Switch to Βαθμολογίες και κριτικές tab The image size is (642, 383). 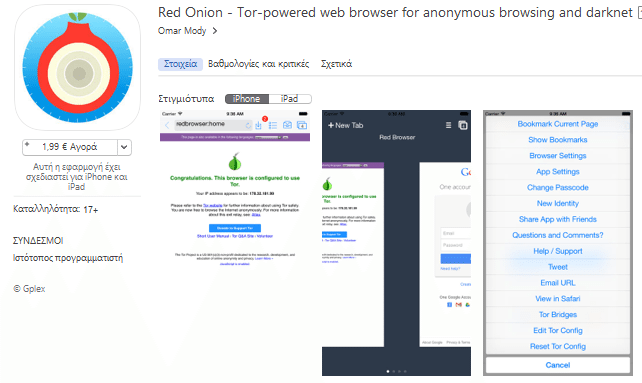click(x=258, y=64)
